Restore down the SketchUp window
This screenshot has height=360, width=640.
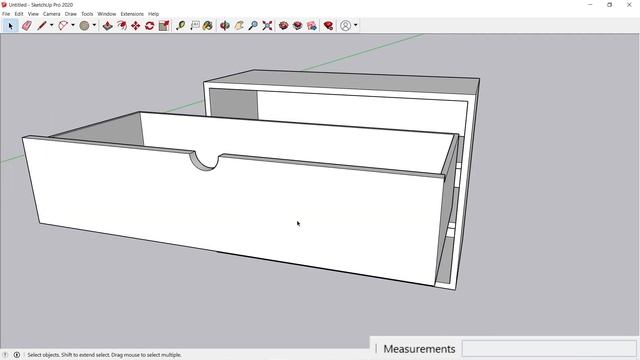click(x=609, y=4)
